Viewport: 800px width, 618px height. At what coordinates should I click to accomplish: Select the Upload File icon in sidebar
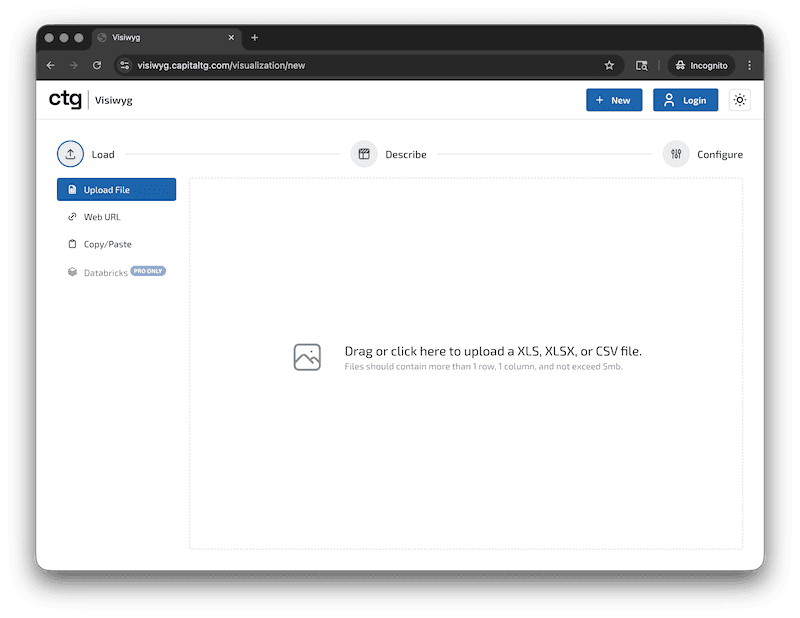72,189
